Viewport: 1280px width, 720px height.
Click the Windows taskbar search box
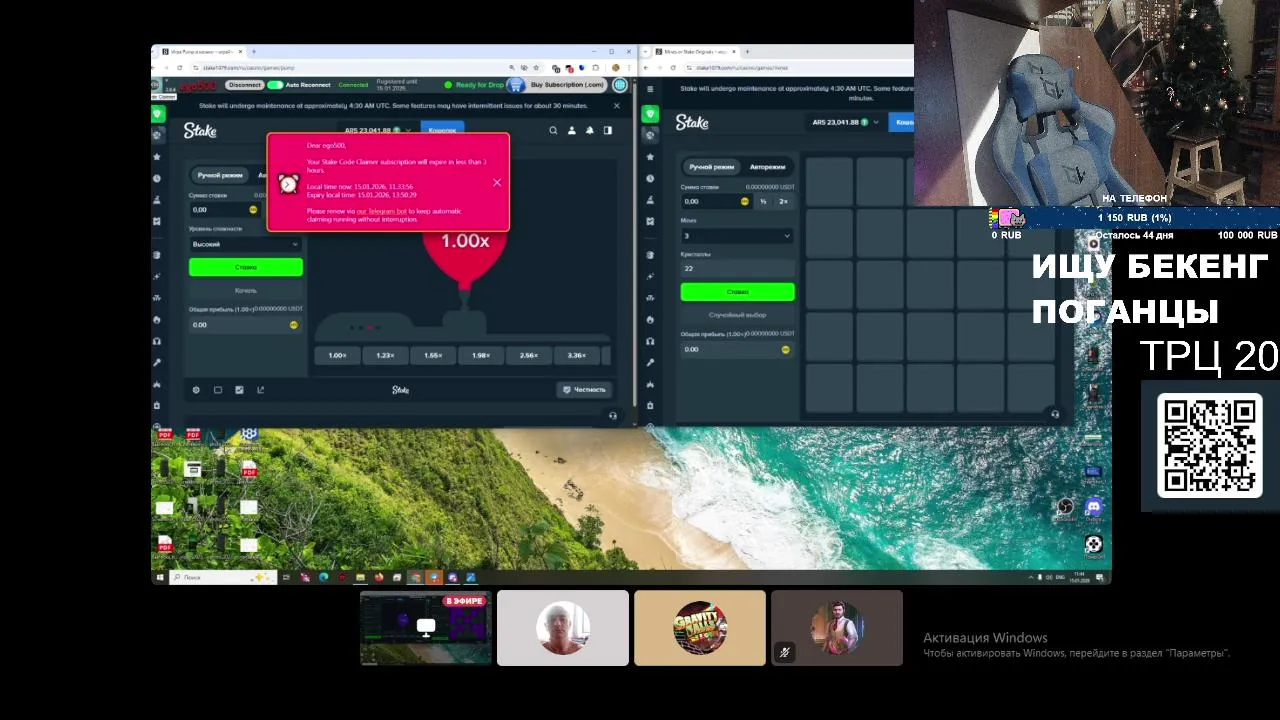[223, 577]
